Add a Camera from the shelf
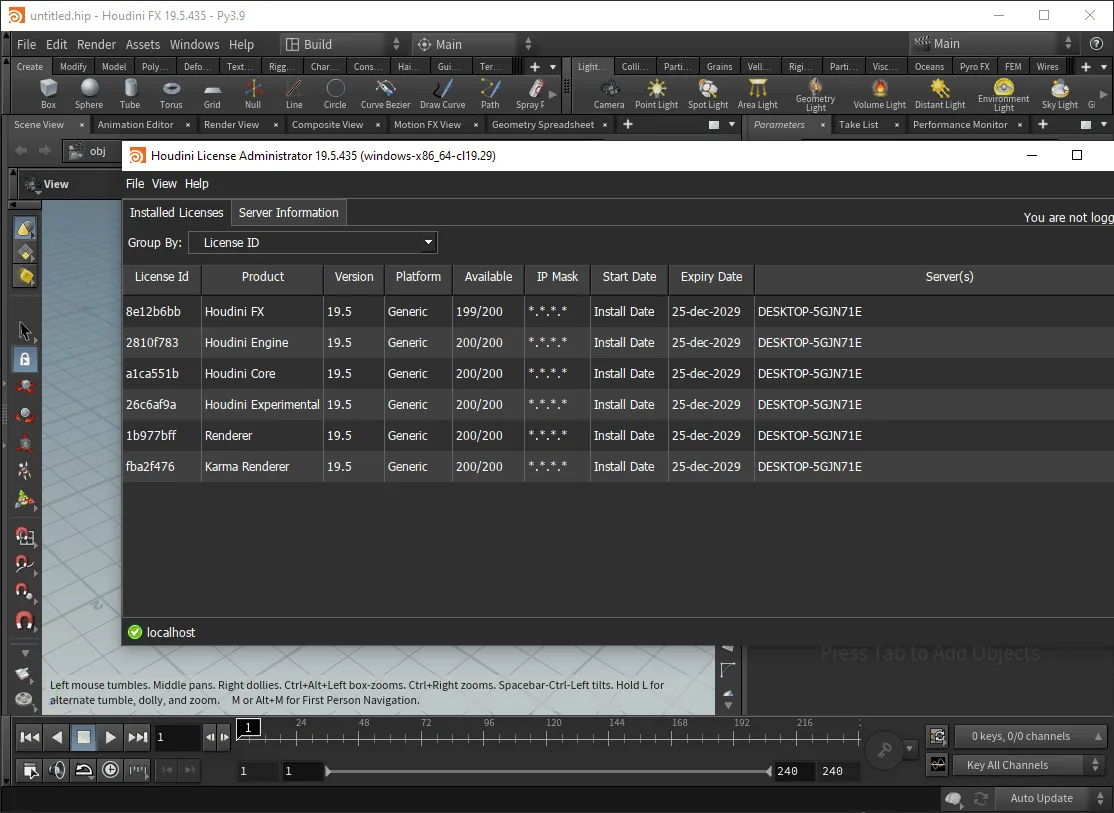This screenshot has width=1114, height=813. click(x=609, y=94)
